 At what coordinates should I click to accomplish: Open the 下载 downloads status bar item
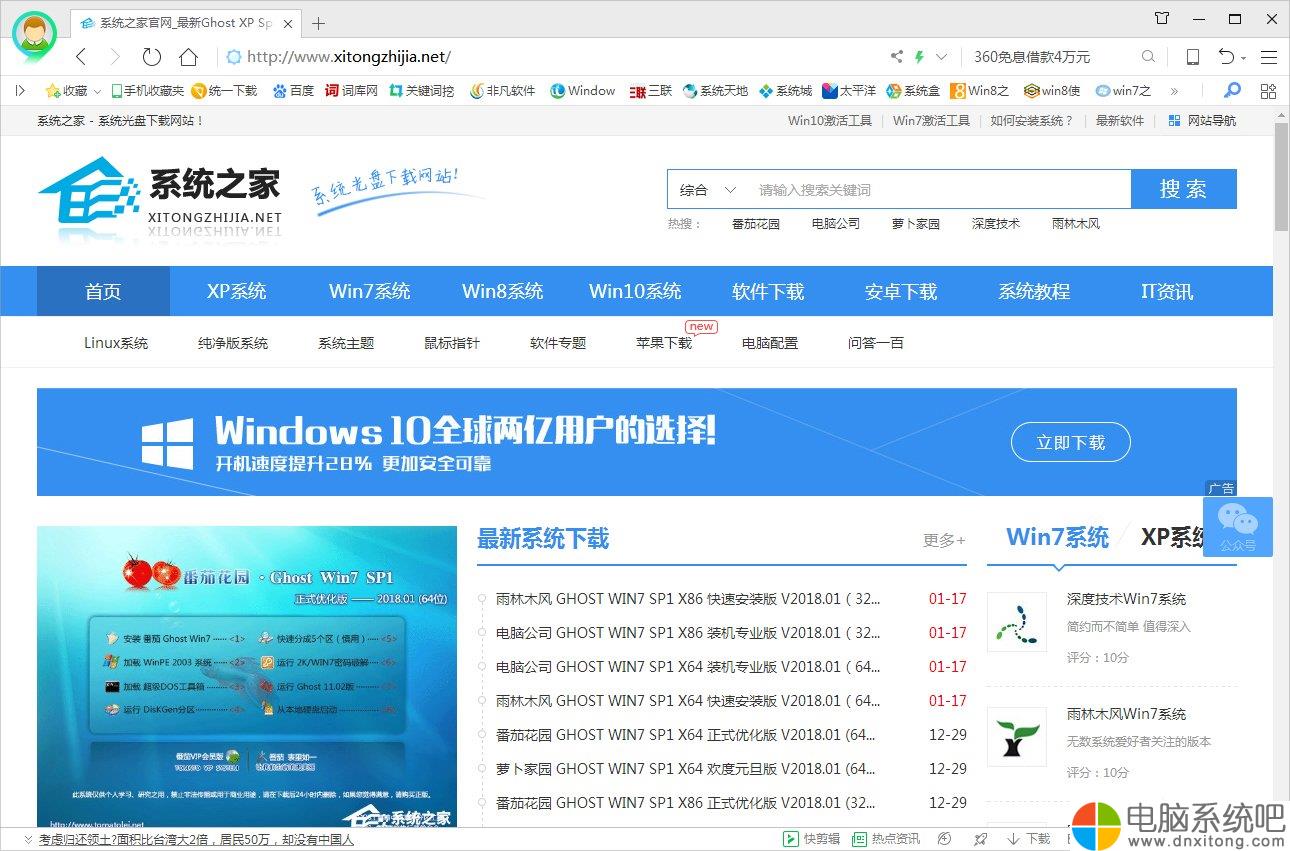click(1029, 839)
